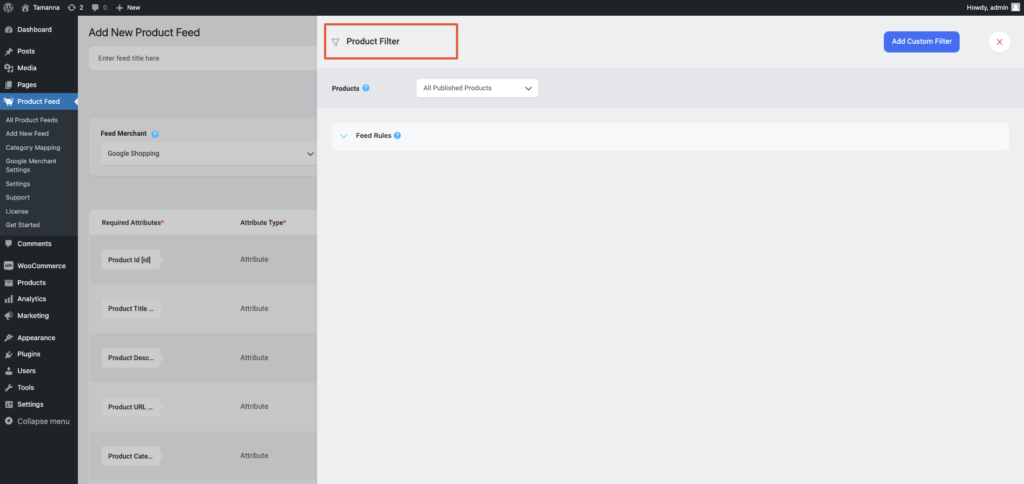Click the Plugins plug icon
The width and height of the screenshot is (1024, 484).
coord(8,354)
